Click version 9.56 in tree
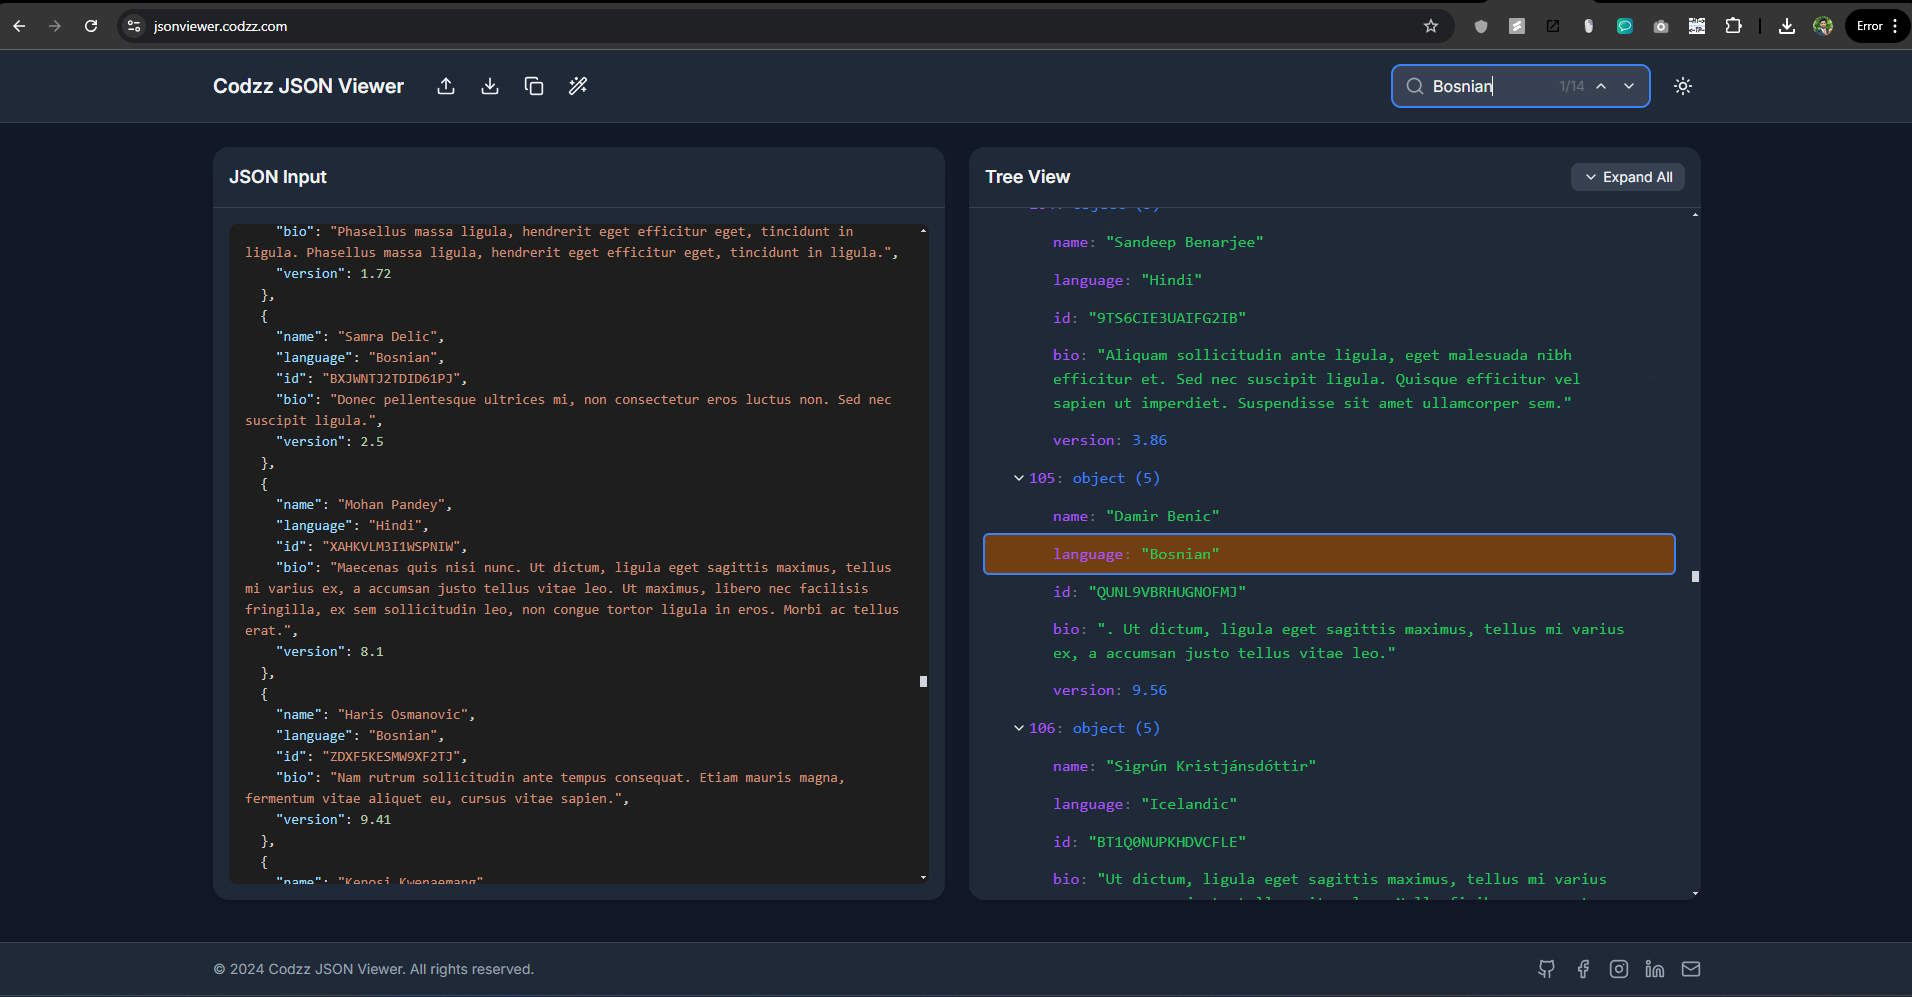Screen dimensions: 1912x997 point(1110,690)
